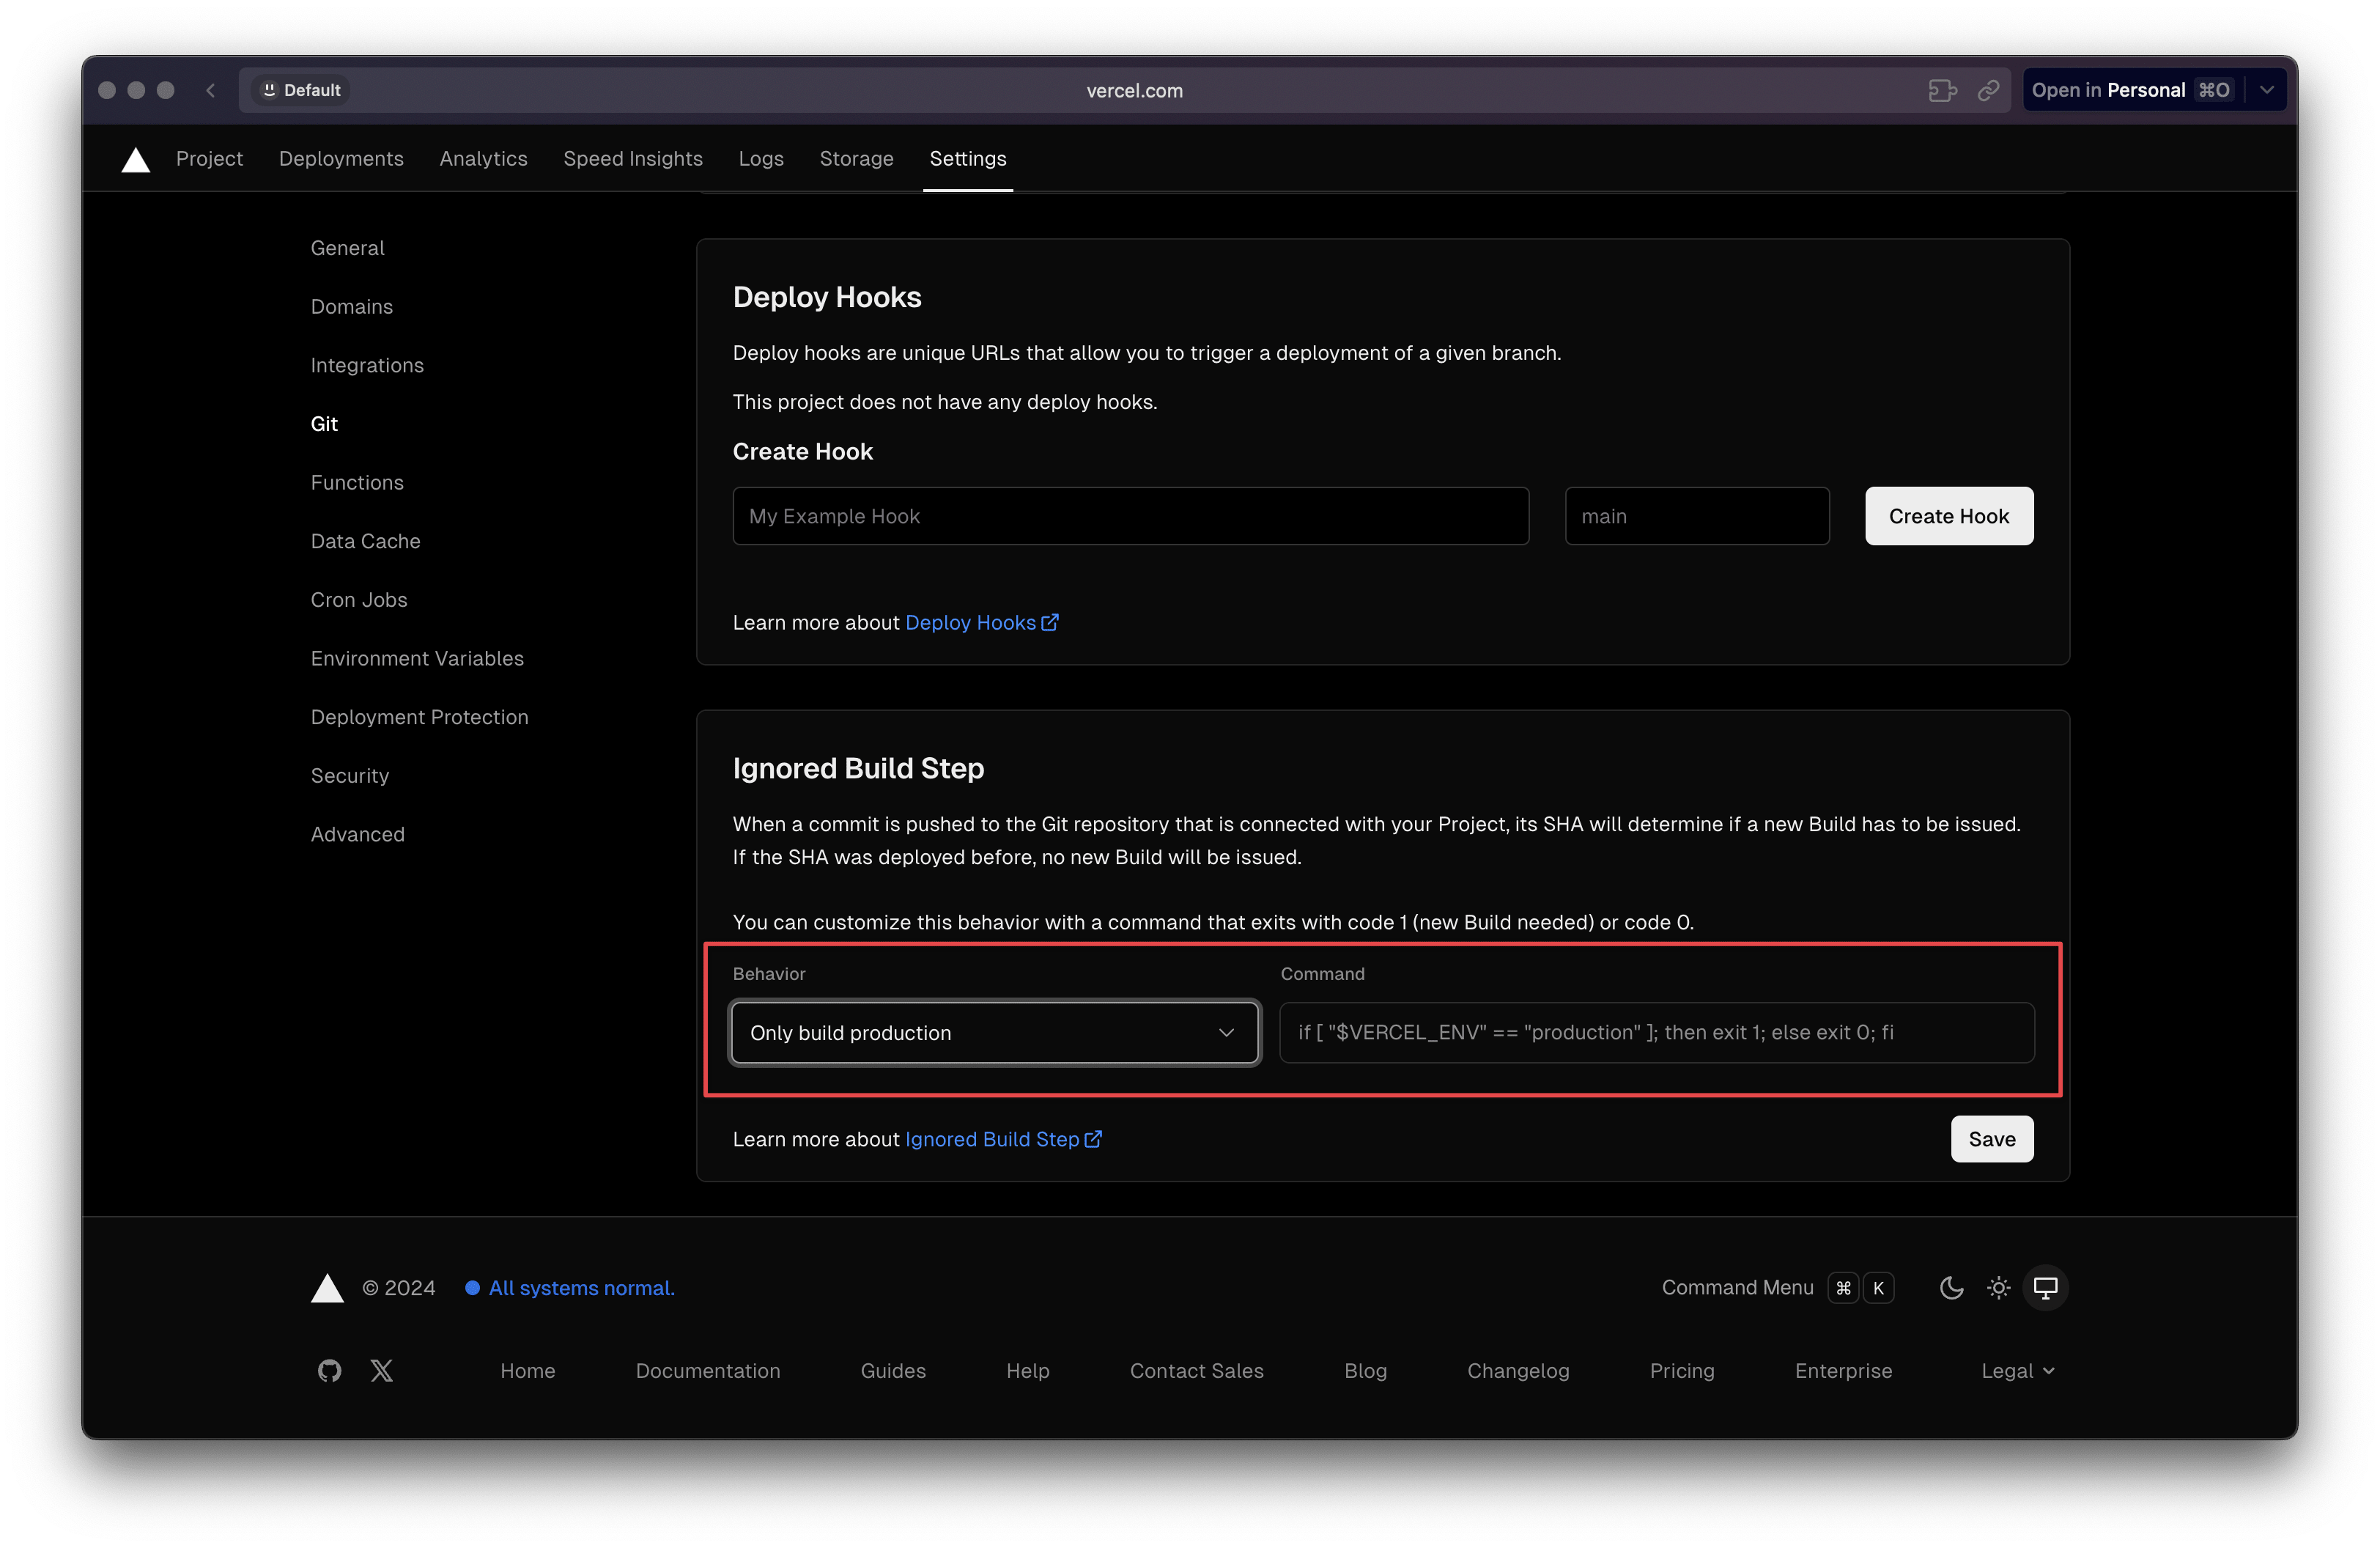Click Enterprise footer link
The width and height of the screenshot is (2380, 1548).
pos(1843,1370)
